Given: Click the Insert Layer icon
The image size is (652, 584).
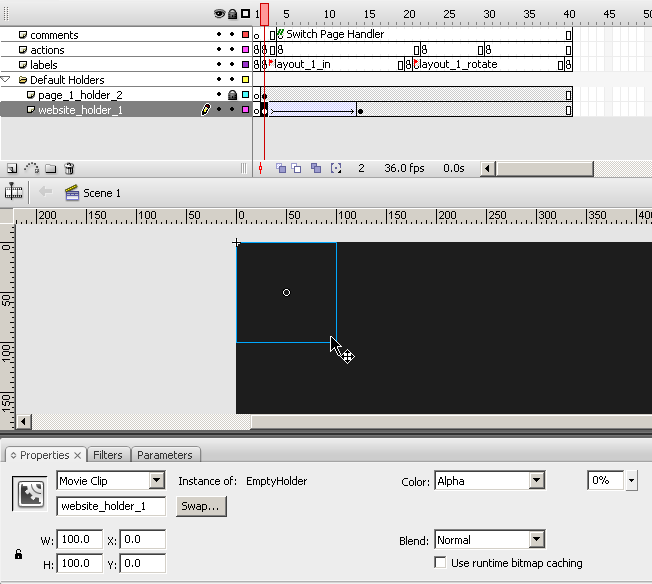Looking at the screenshot, I should click(12, 169).
